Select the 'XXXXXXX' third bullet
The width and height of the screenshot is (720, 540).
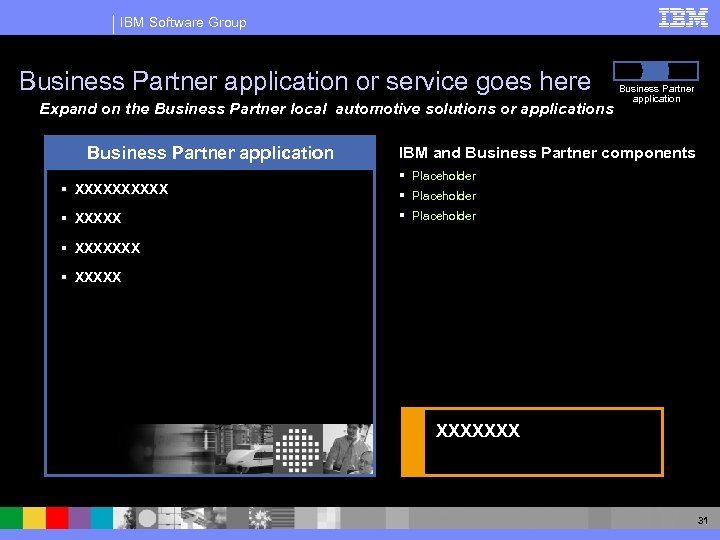click(x=107, y=248)
